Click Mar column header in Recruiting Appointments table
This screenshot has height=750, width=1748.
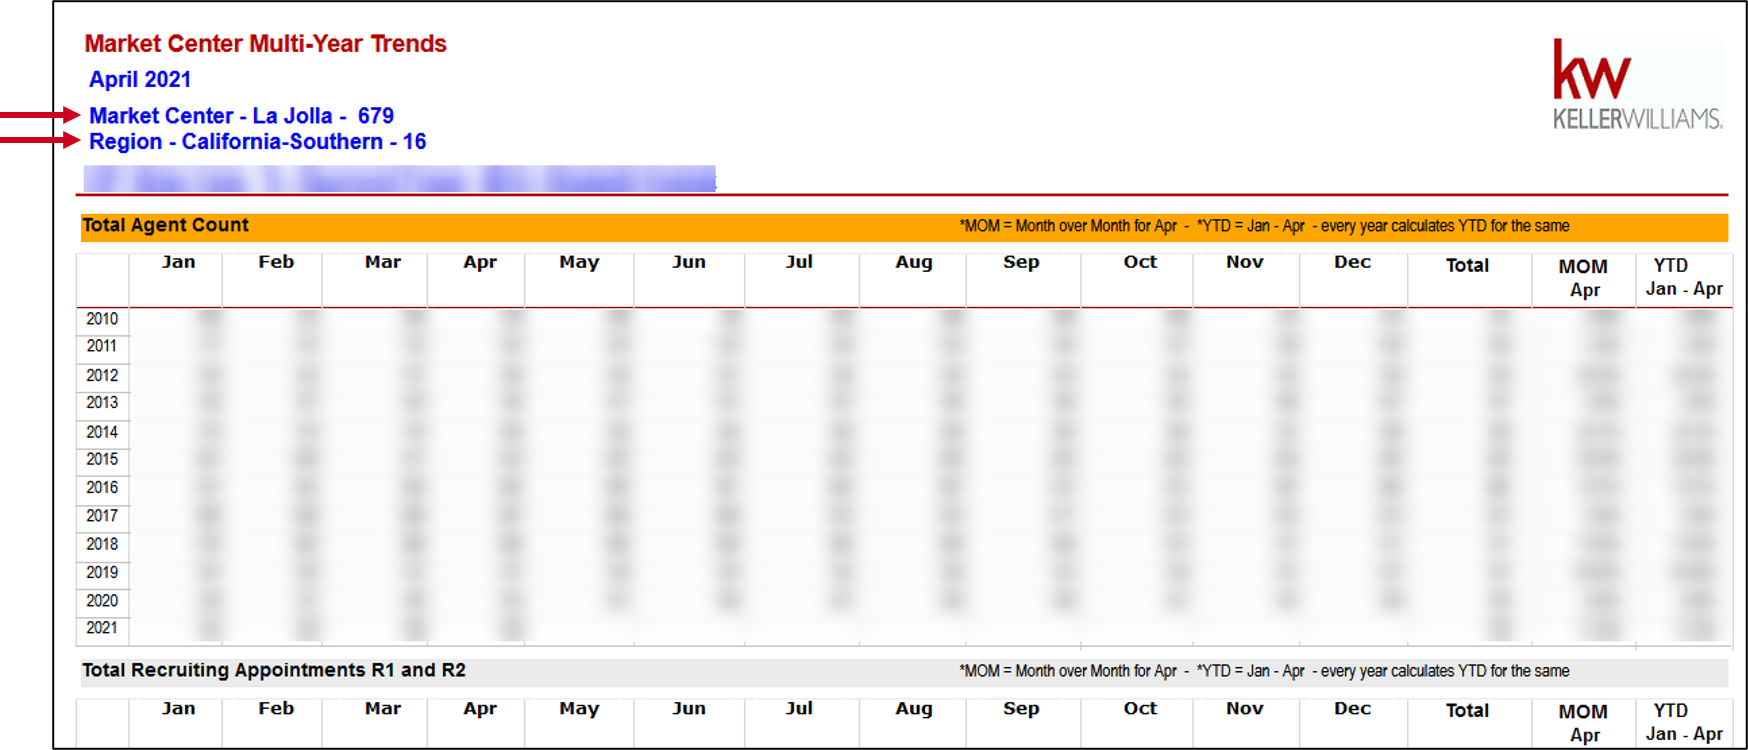pos(383,709)
